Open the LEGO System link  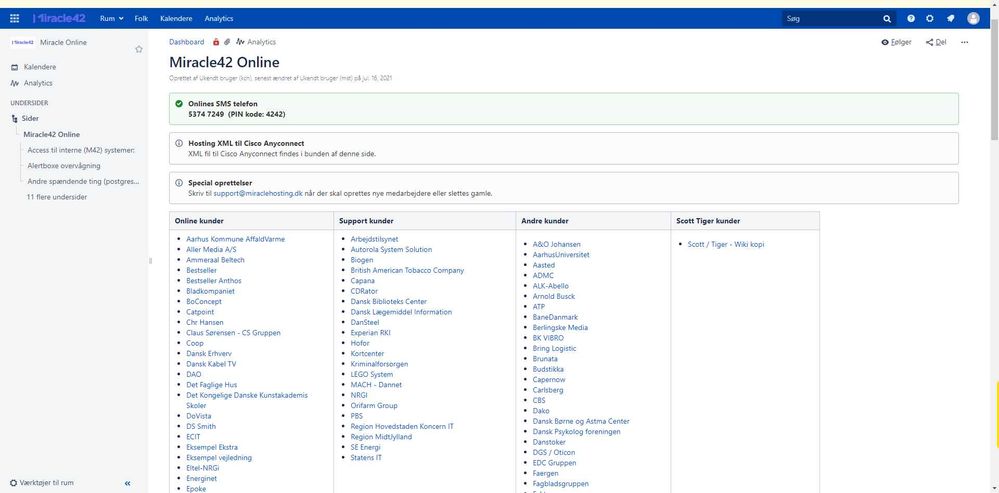[x=371, y=374]
